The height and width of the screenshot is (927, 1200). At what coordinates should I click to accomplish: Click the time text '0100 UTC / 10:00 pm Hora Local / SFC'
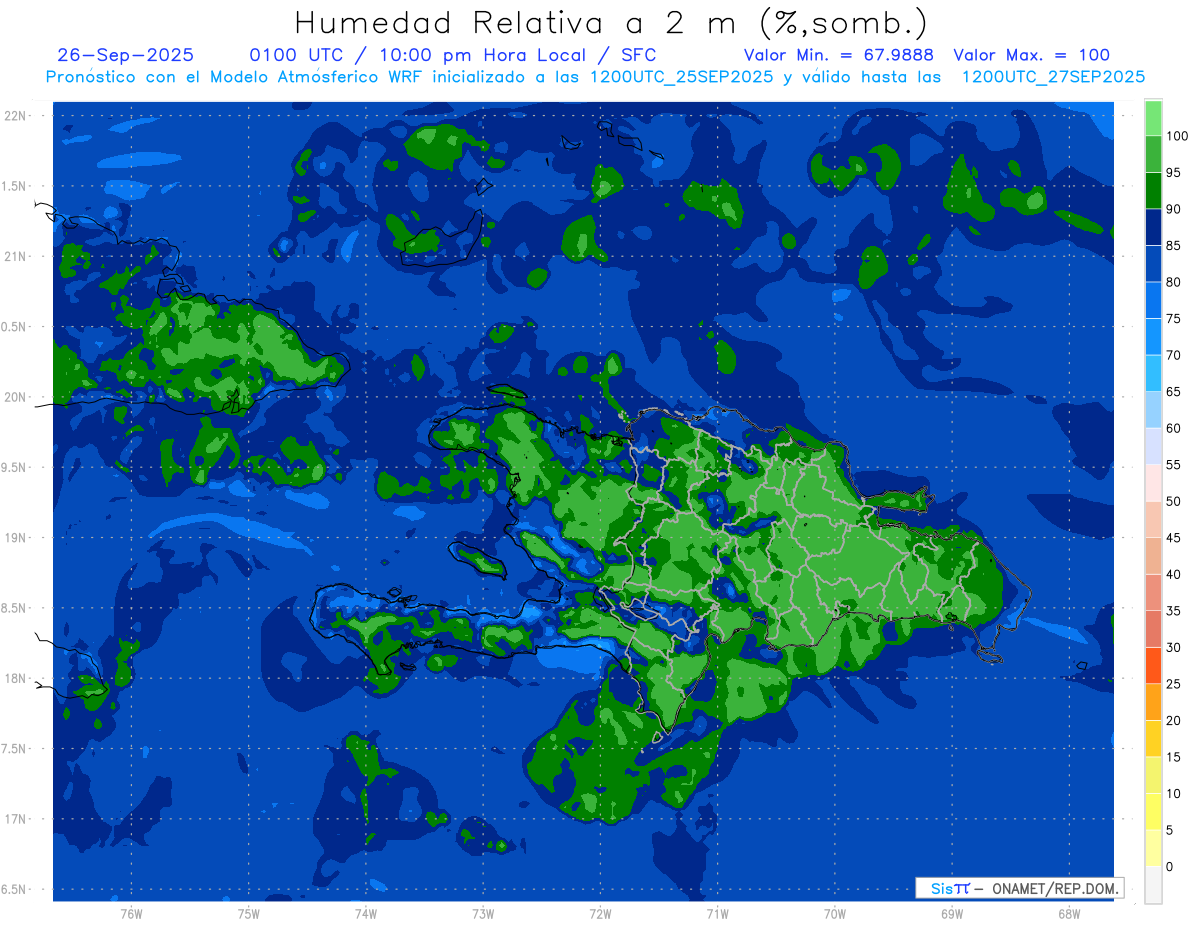(x=452, y=55)
